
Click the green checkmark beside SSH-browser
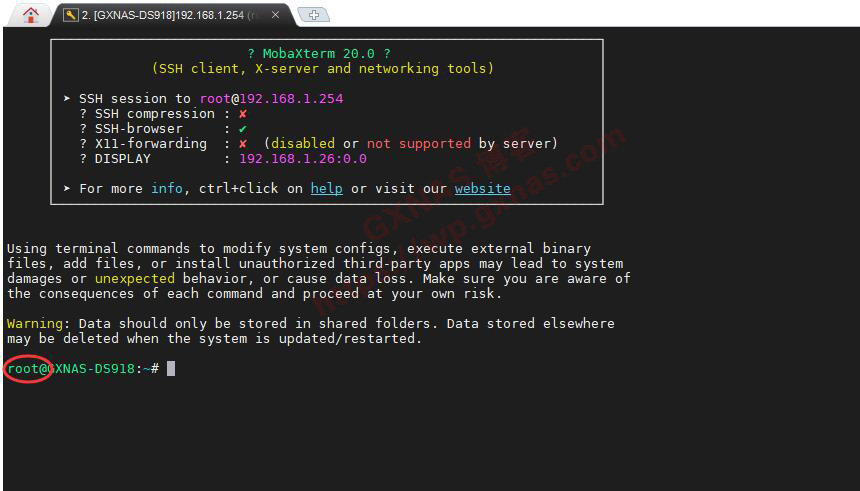pos(243,129)
